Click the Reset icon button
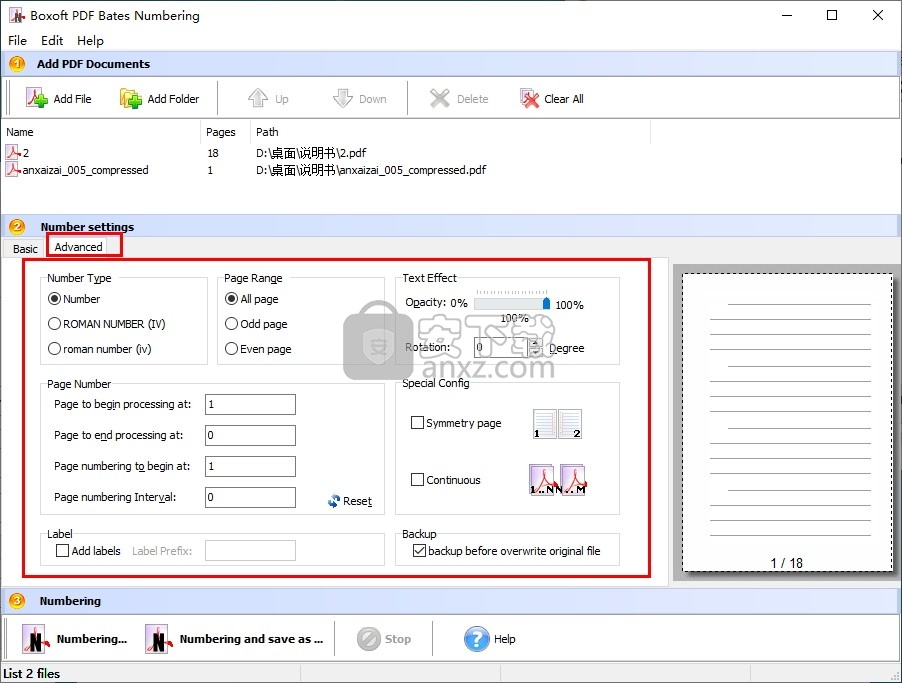This screenshot has width=902, height=683. (x=350, y=501)
